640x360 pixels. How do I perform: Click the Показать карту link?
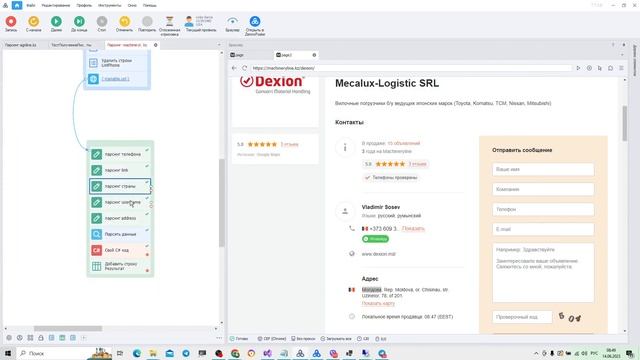(378, 303)
